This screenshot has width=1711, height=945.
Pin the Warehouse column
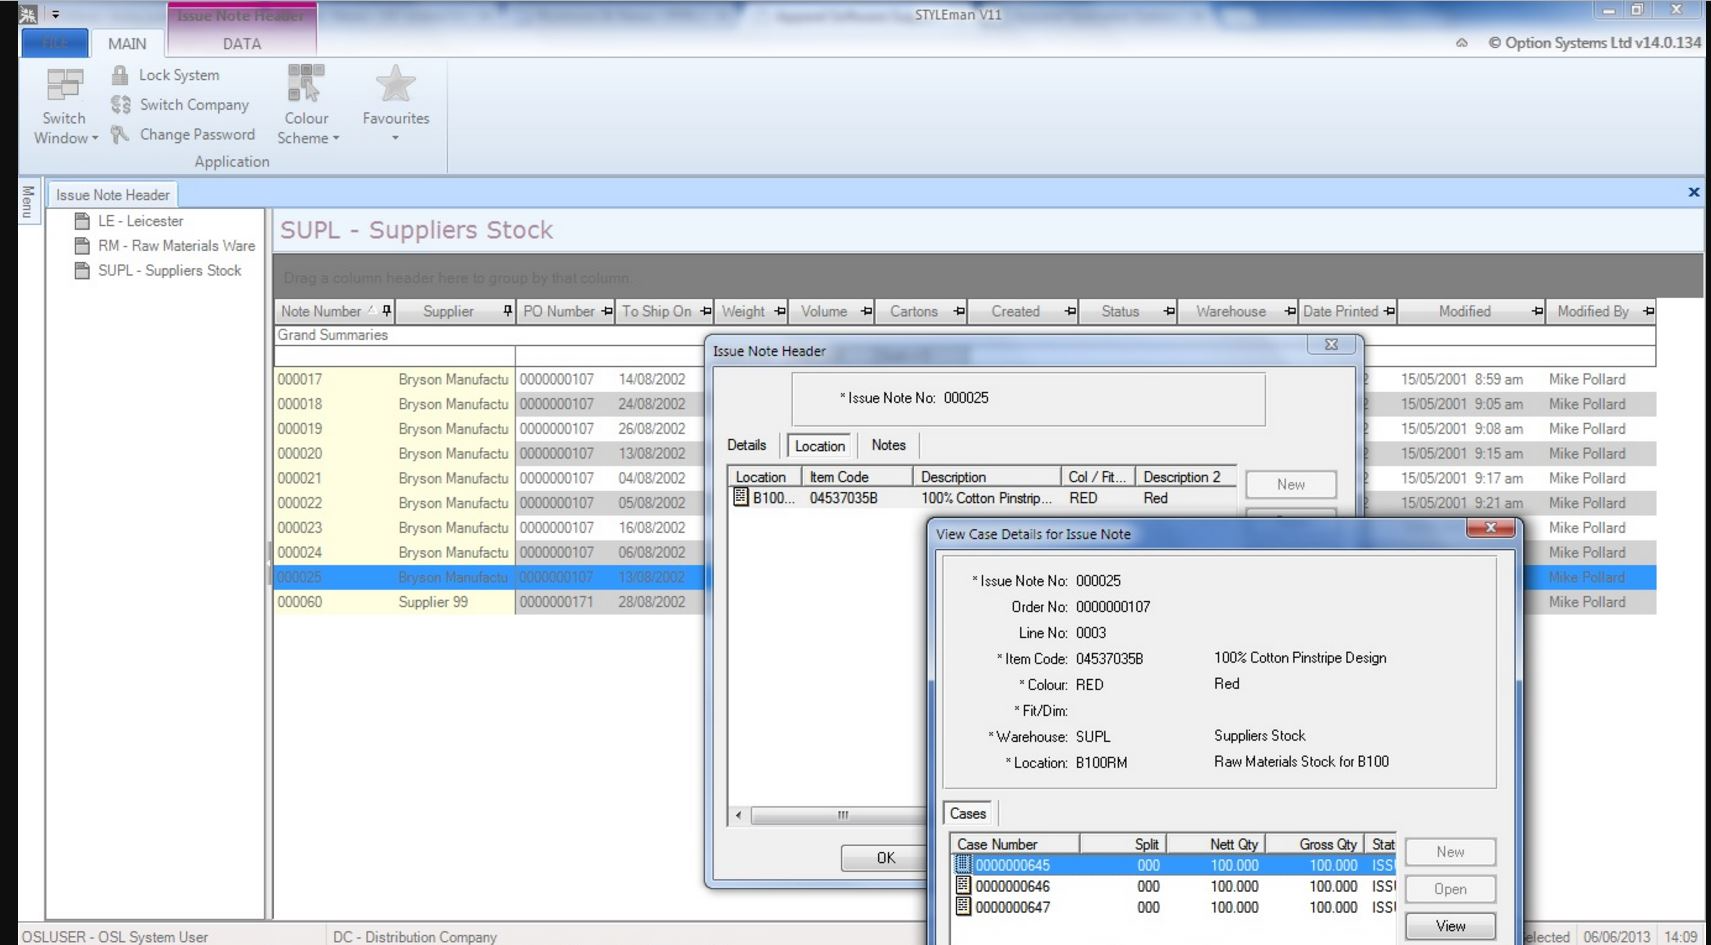coord(1290,311)
